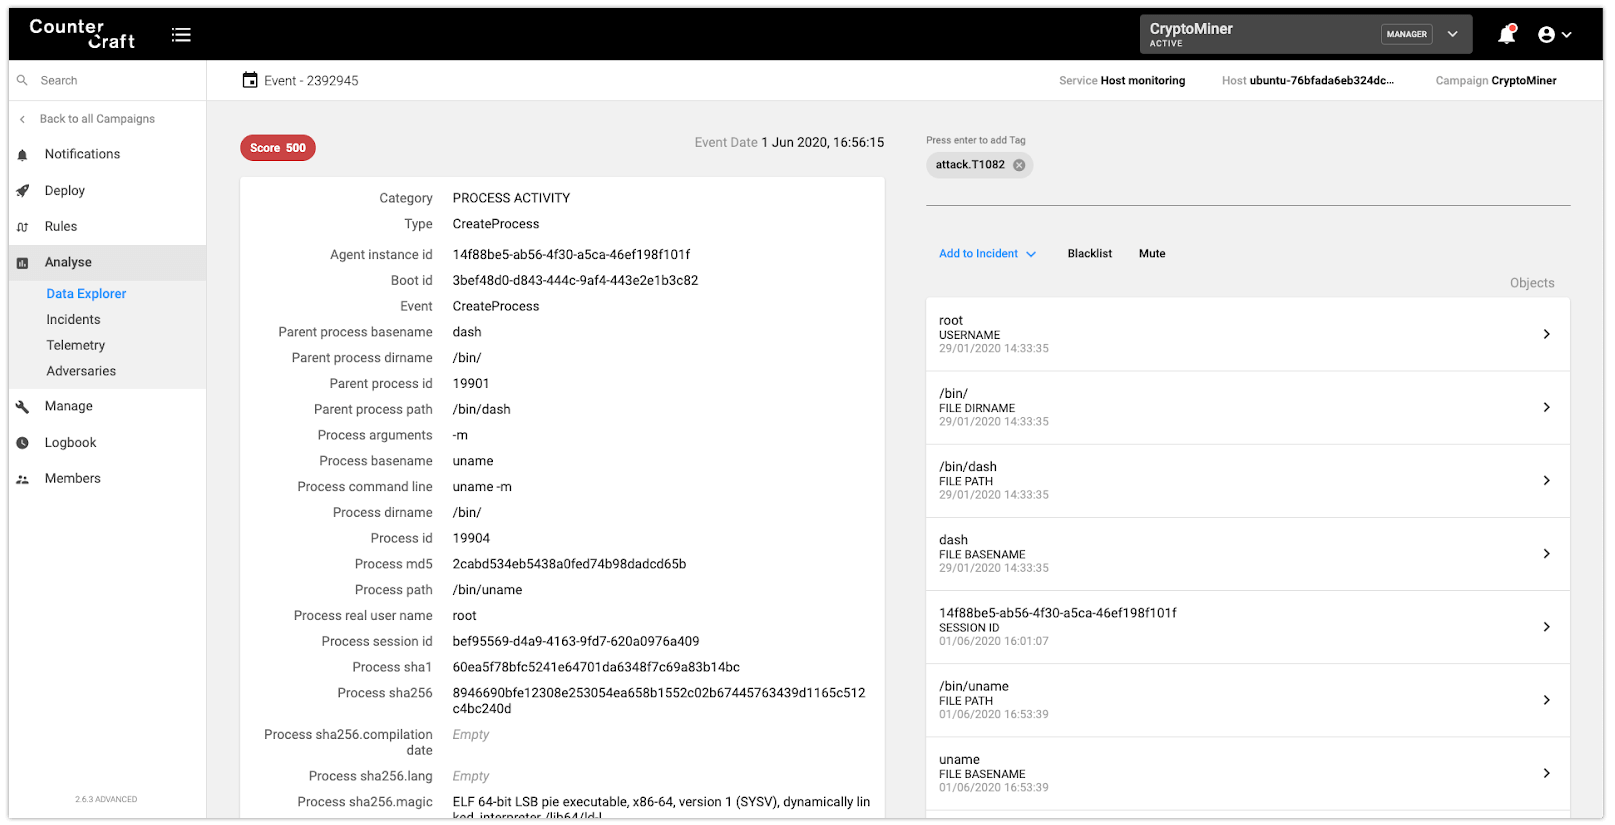Viewport: 1615px width, 825px height.
Task: Click the search magnifier icon
Action: click(x=22, y=80)
